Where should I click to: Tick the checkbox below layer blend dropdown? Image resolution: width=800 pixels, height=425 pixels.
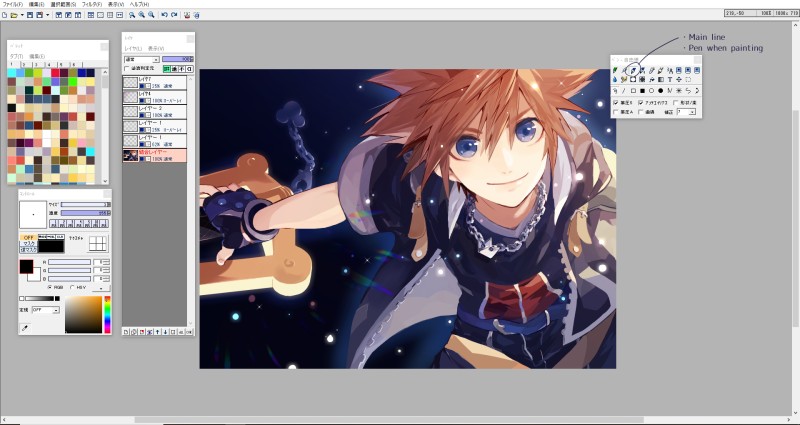click(127, 68)
